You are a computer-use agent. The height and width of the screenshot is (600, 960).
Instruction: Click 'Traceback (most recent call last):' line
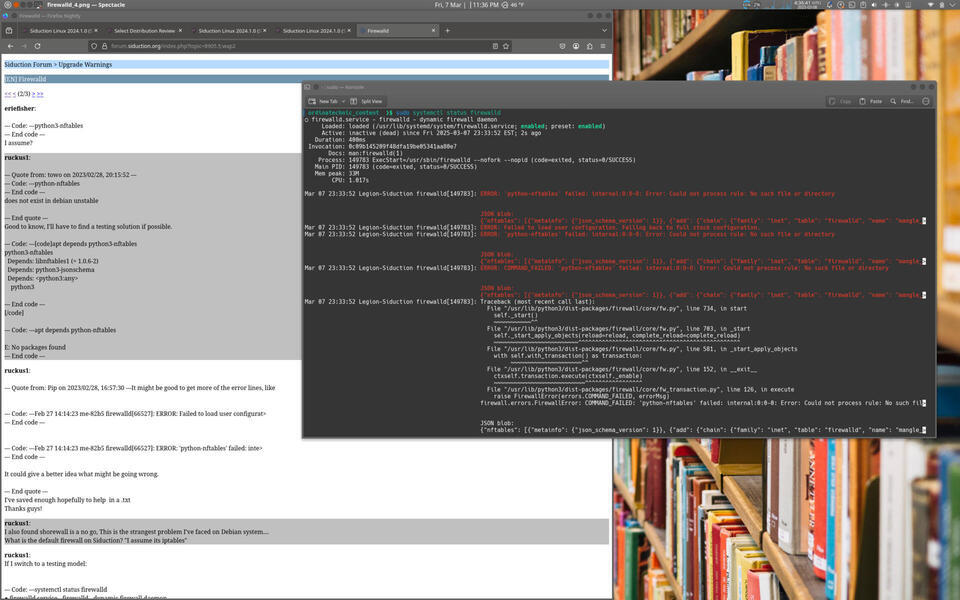pos(537,302)
